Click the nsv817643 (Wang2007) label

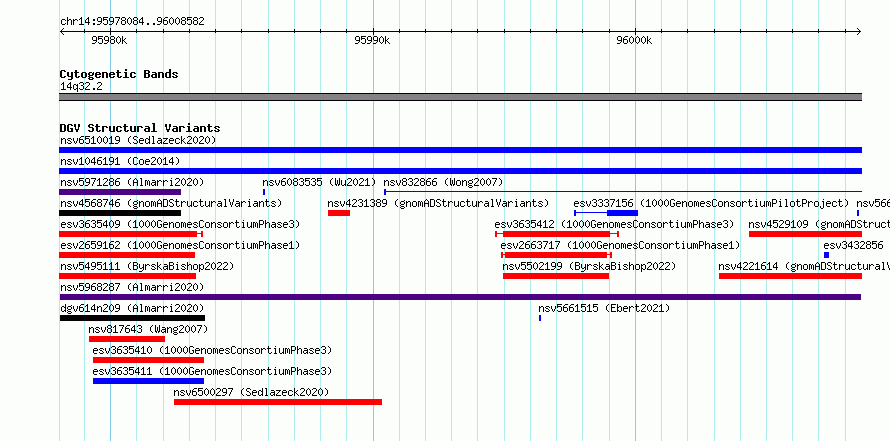[x=148, y=329]
